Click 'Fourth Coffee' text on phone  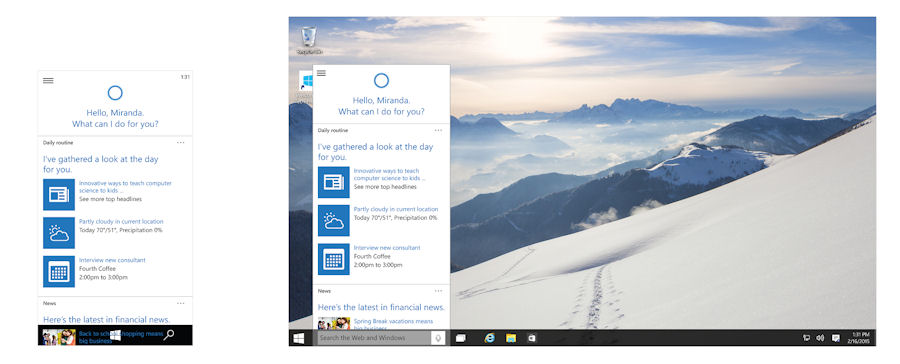tap(98, 269)
